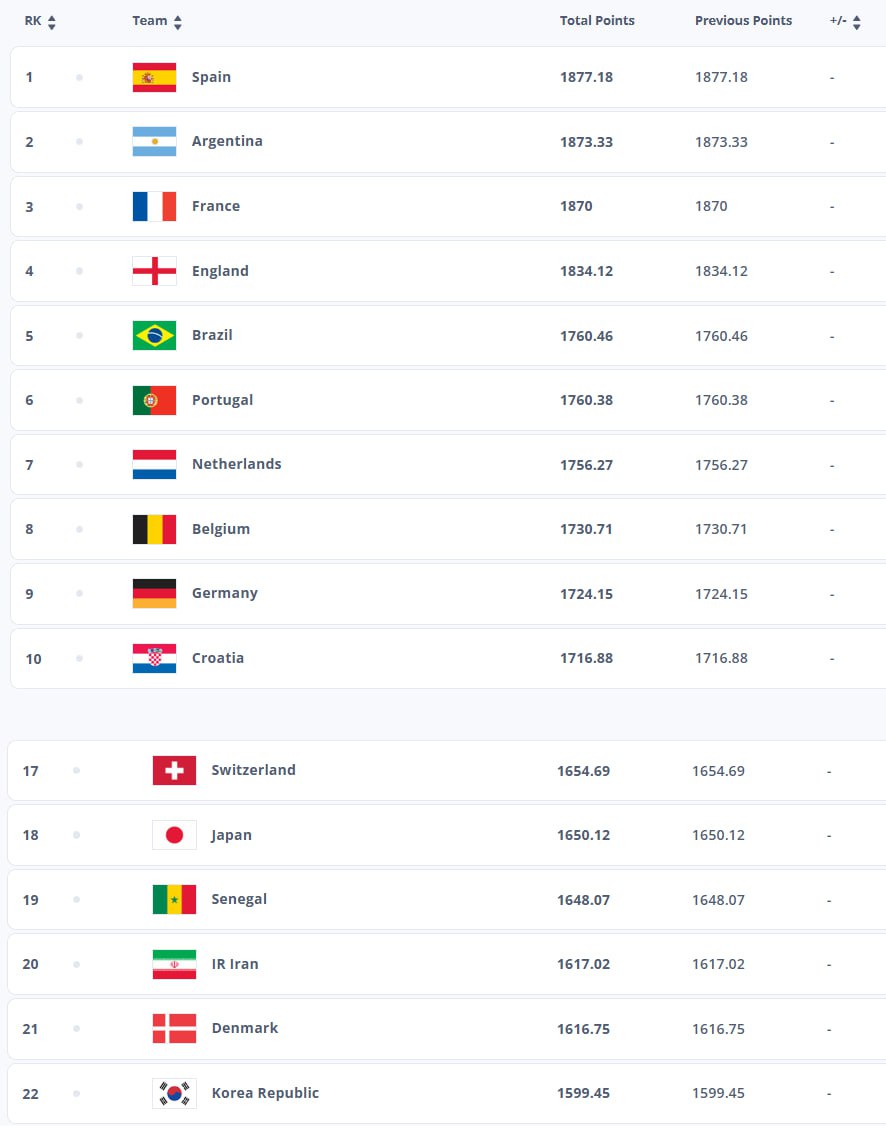Click the Brazil flag icon
886x1128 pixels.
tap(154, 336)
